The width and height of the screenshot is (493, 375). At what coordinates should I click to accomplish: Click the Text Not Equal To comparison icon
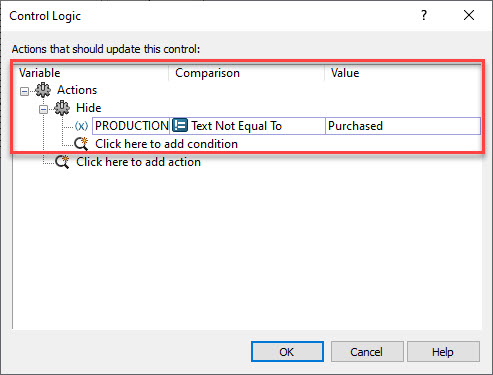(x=180, y=126)
